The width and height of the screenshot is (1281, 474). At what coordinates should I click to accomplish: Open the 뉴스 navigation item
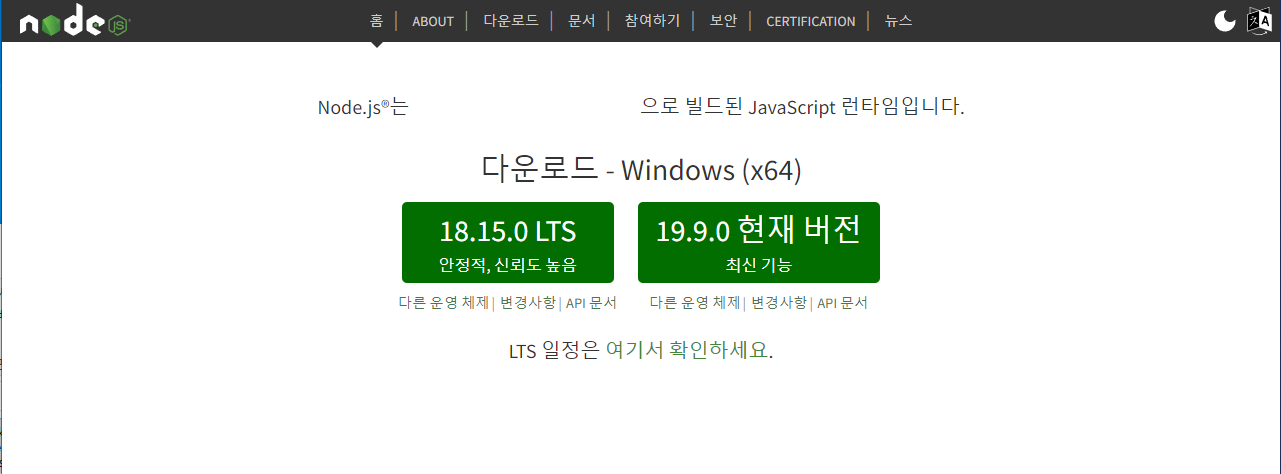898,21
